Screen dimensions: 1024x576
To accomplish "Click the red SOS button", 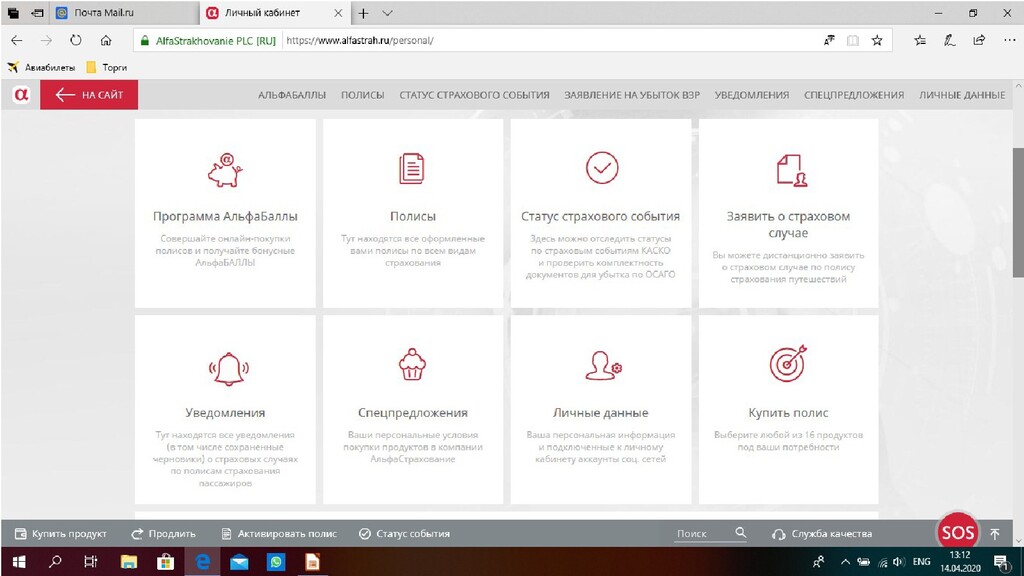I will tap(957, 533).
